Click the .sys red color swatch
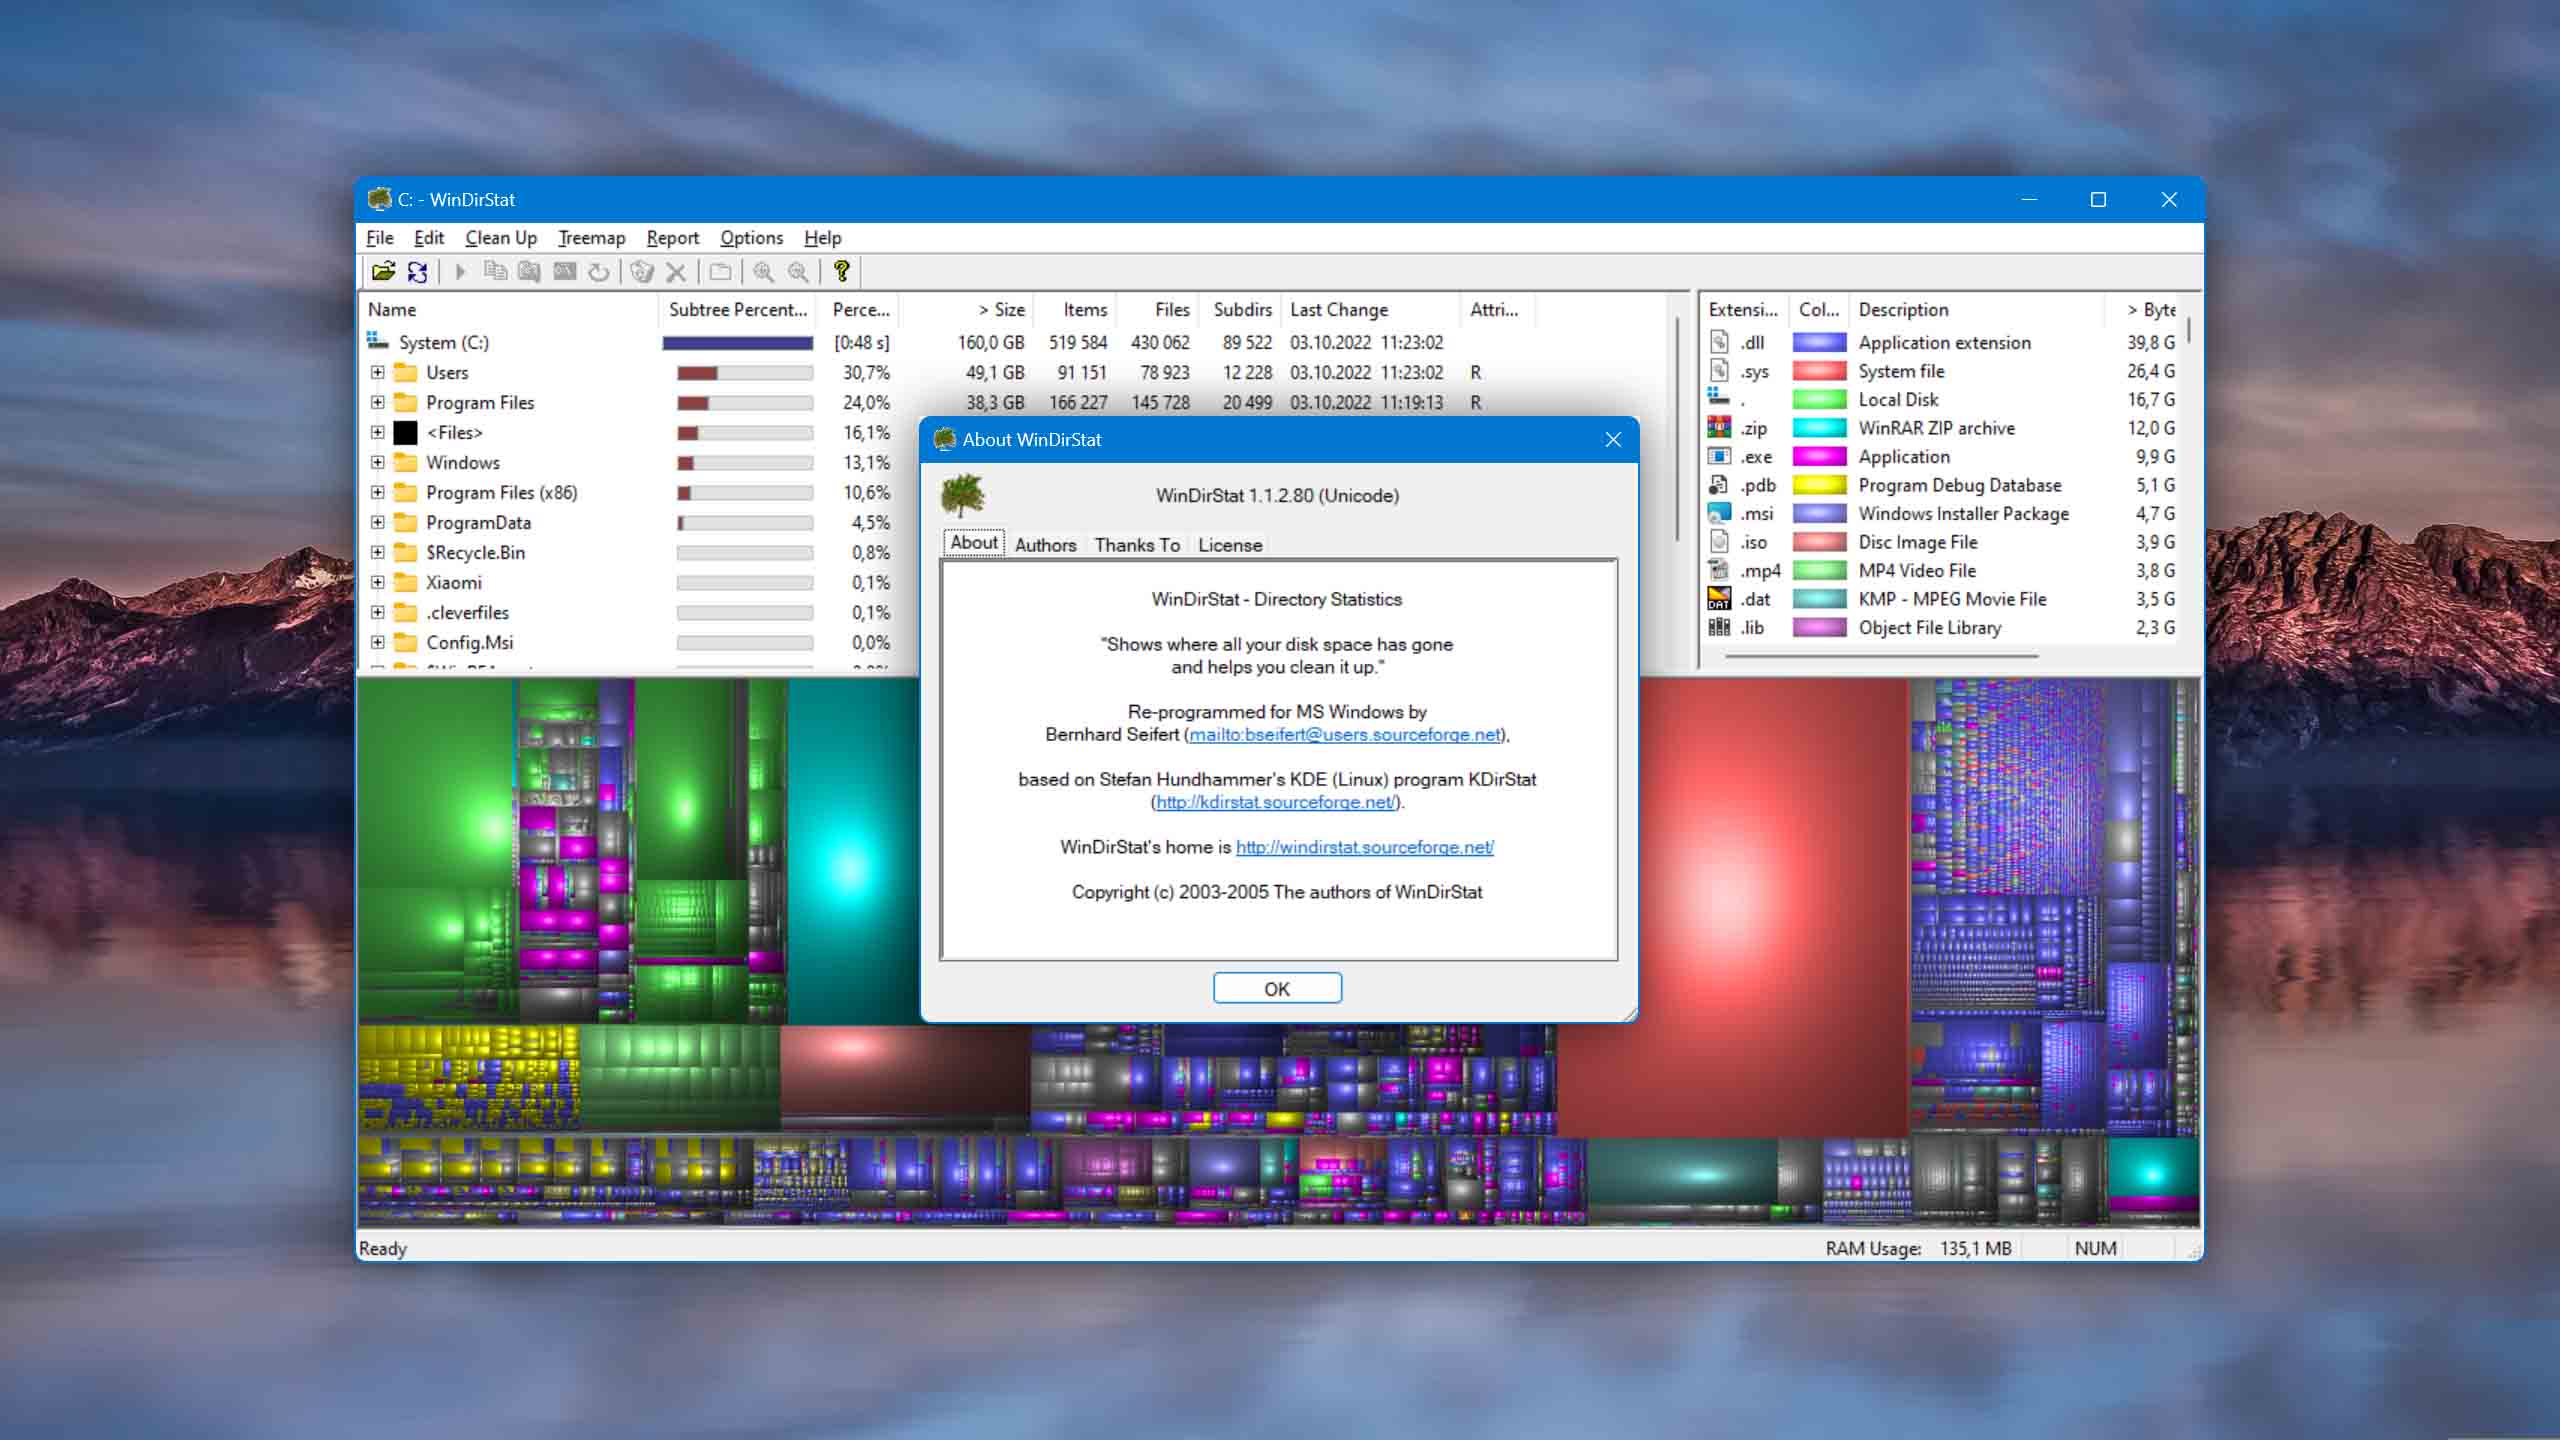 [x=1819, y=371]
